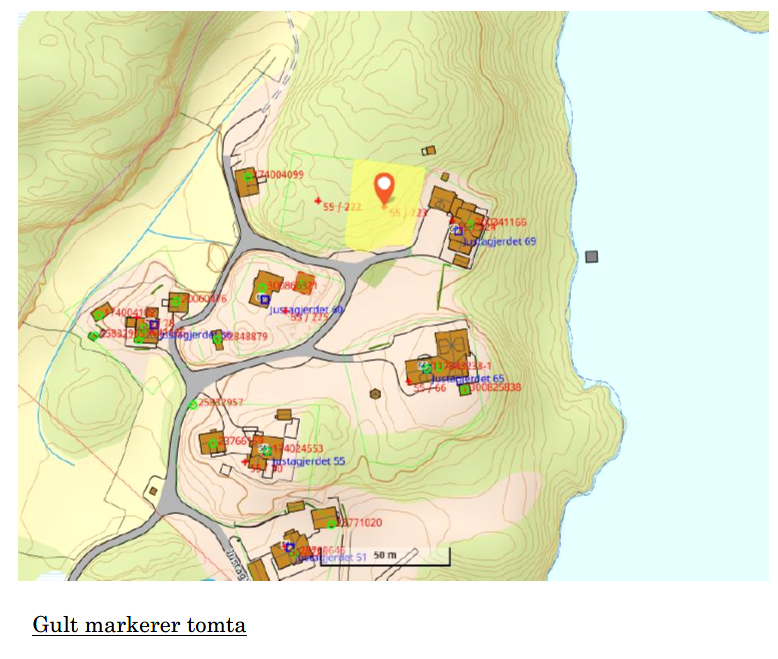Click the green circle marker beside 25832957
This screenshot has width=778, height=659.
(x=193, y=404)
